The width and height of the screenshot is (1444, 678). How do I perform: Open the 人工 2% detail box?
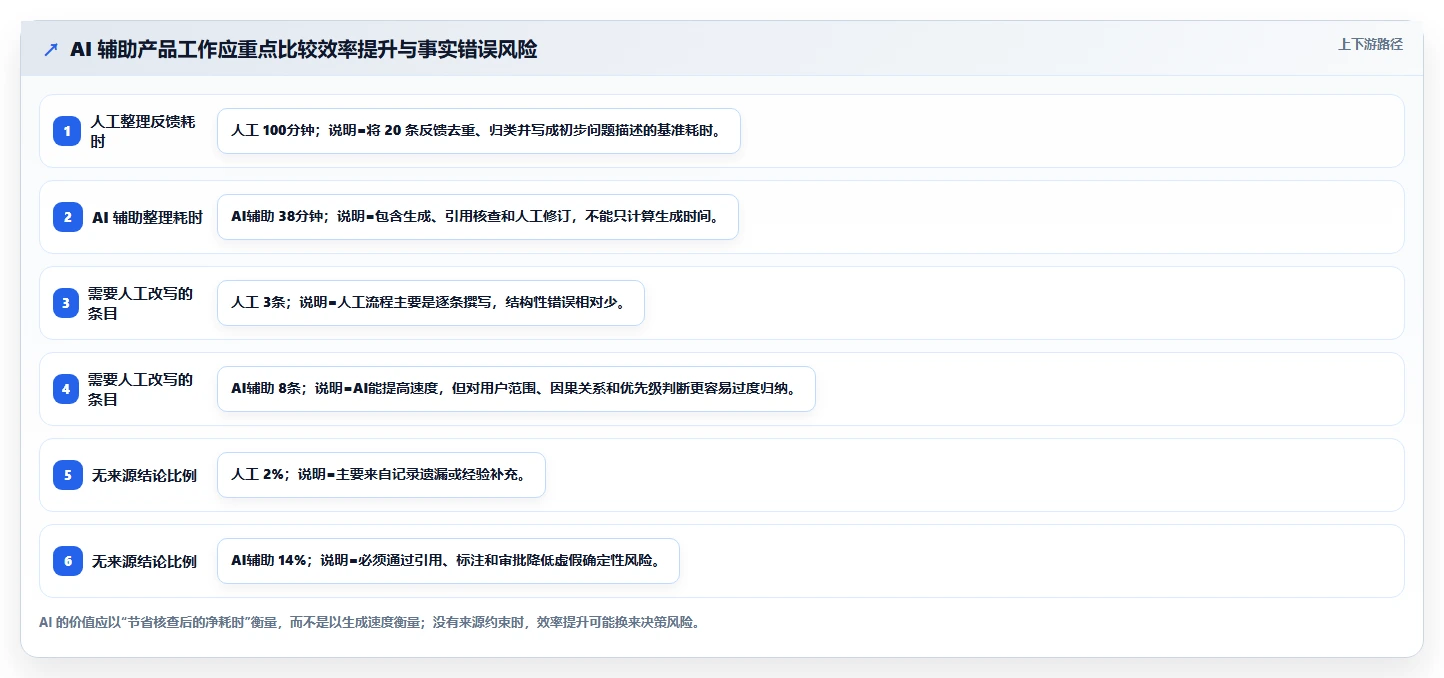(x=381, y=475)
